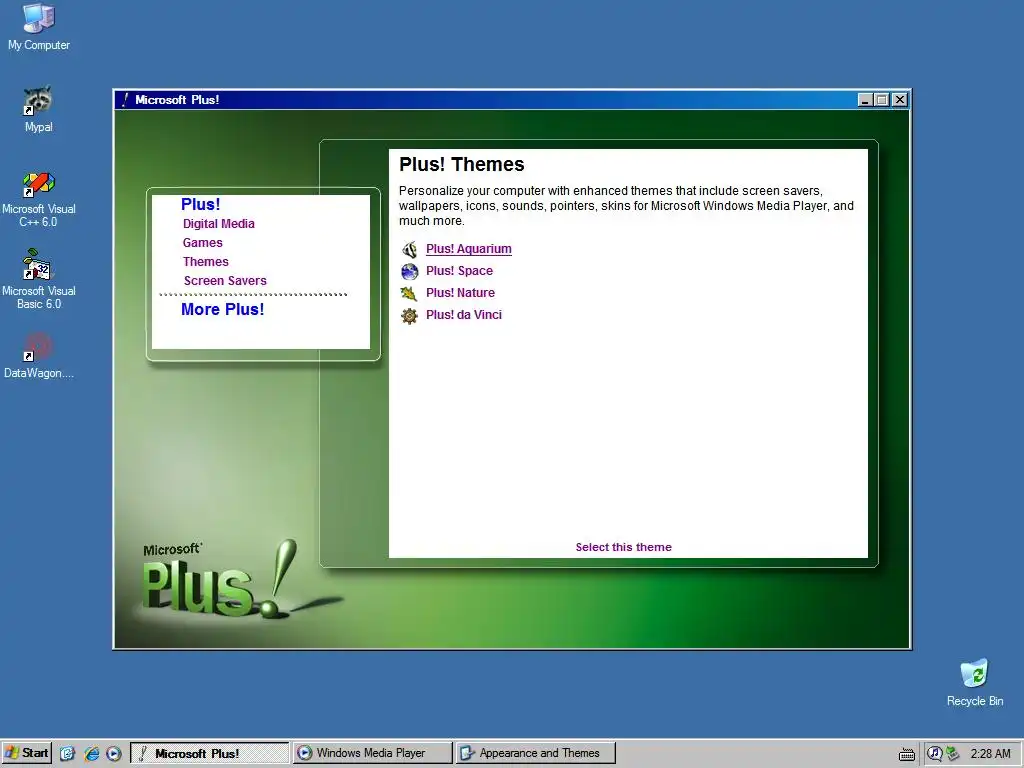Switch to Microsoft Plus! taskbar button

click(210, 753)
